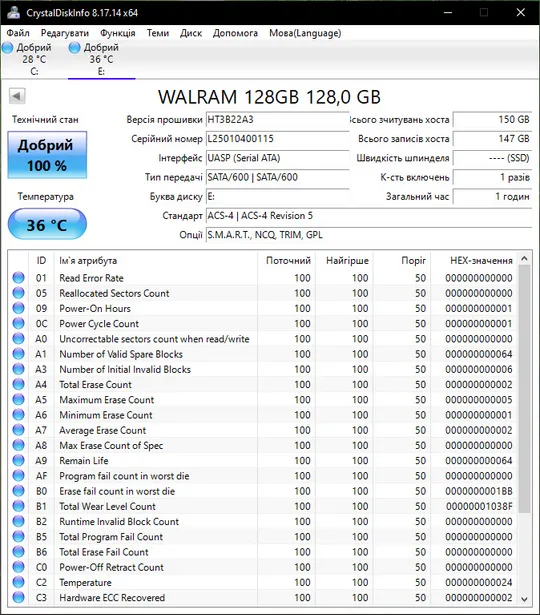Click the Поріг column header
540x615 pixels.
tap(403, 260)
